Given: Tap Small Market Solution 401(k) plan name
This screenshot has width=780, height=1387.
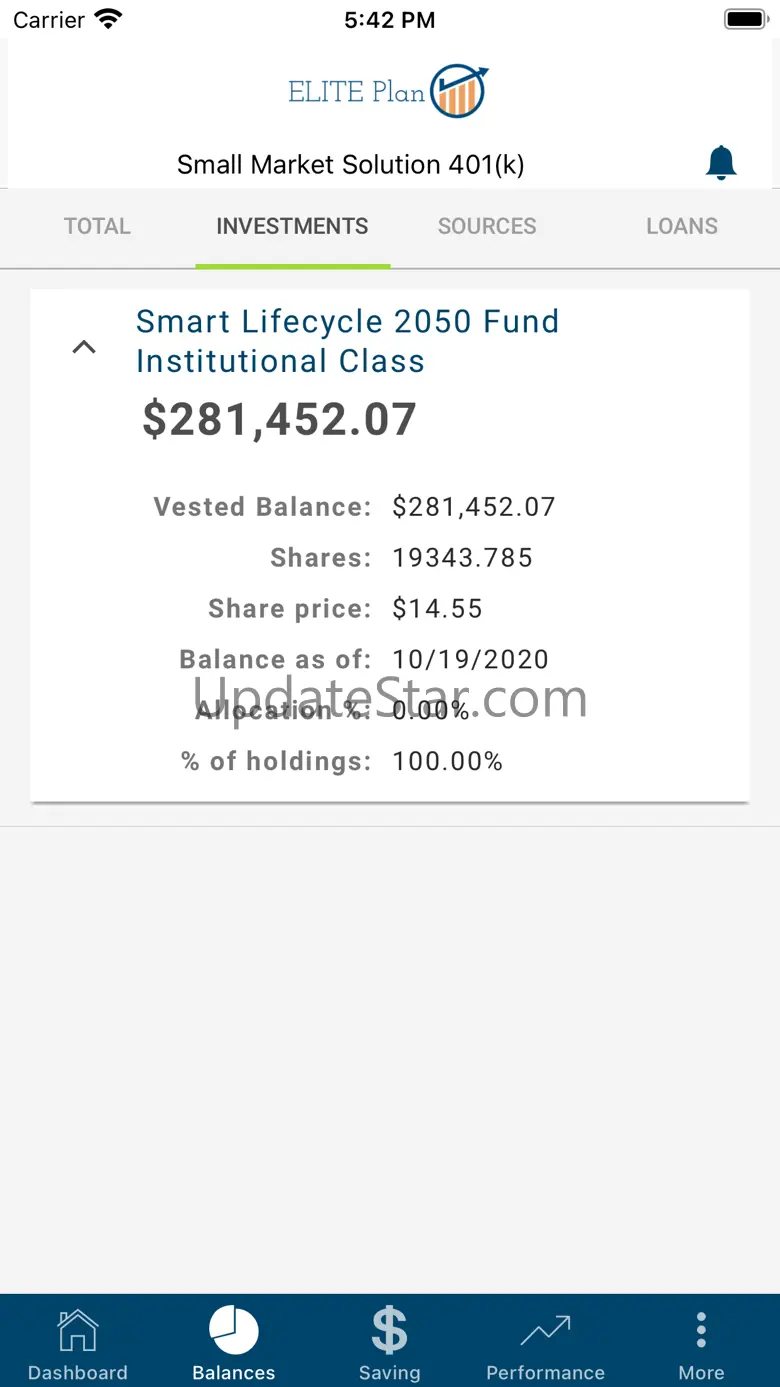Looking at the screenshot, I should (351, 165).
